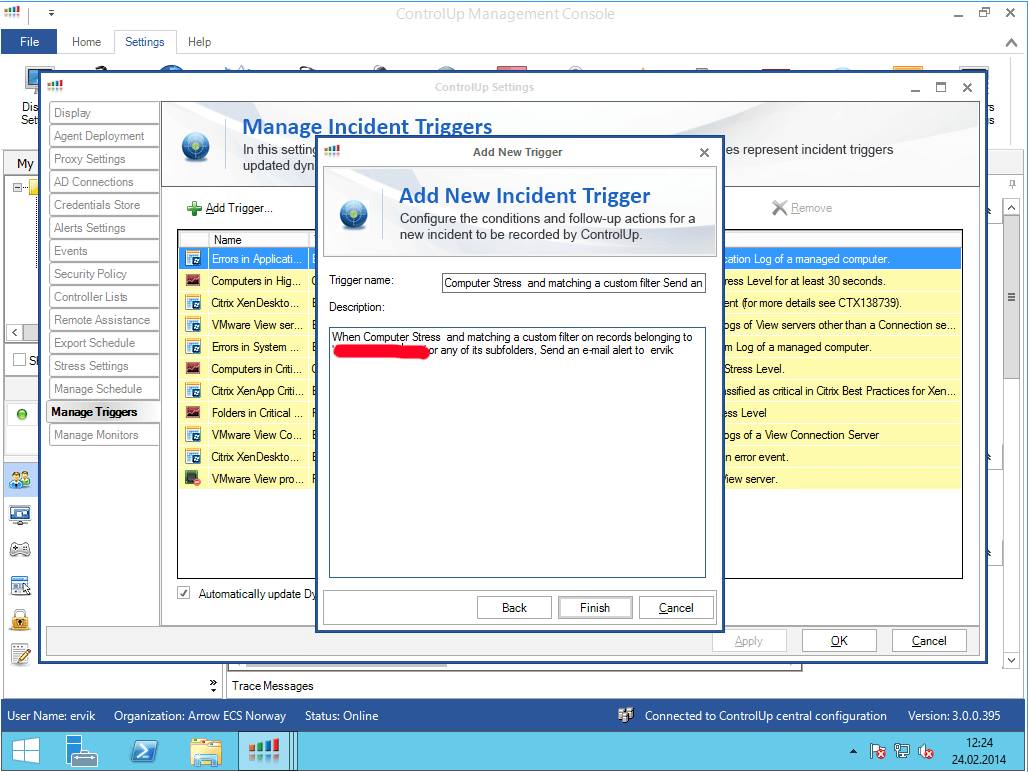The width and height of the screenshot is (1028, 772).
Task: Click Finish in Add New Trigger dialog
Action: [595, 608]
